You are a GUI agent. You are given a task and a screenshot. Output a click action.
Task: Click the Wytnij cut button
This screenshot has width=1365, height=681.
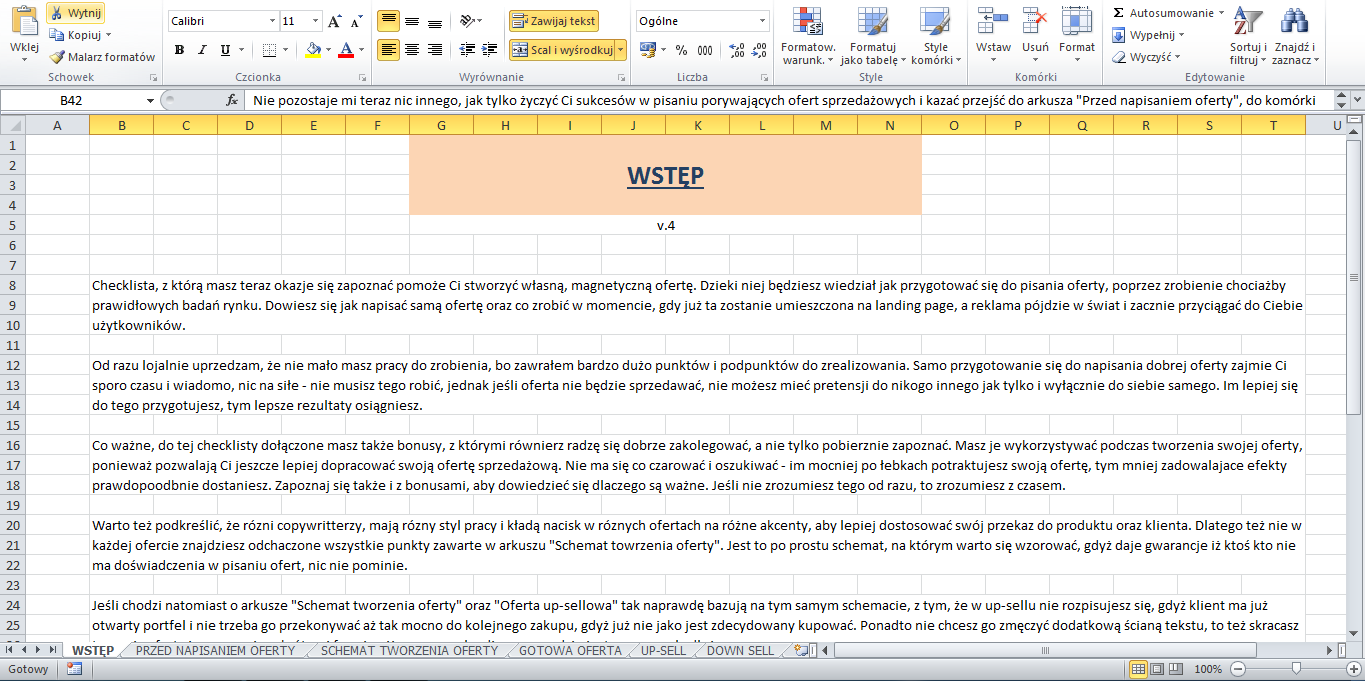click(76, 13)
